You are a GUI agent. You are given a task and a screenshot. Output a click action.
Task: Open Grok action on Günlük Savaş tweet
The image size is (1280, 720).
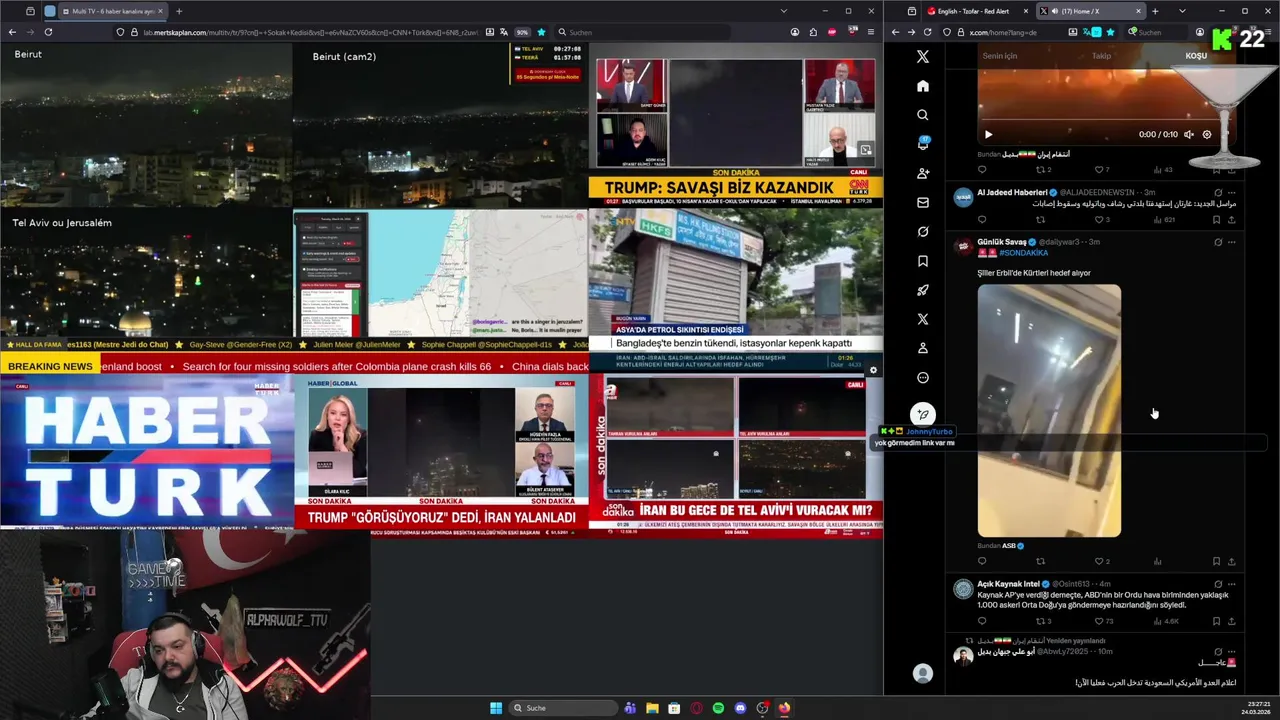[x=1217, y=242]
